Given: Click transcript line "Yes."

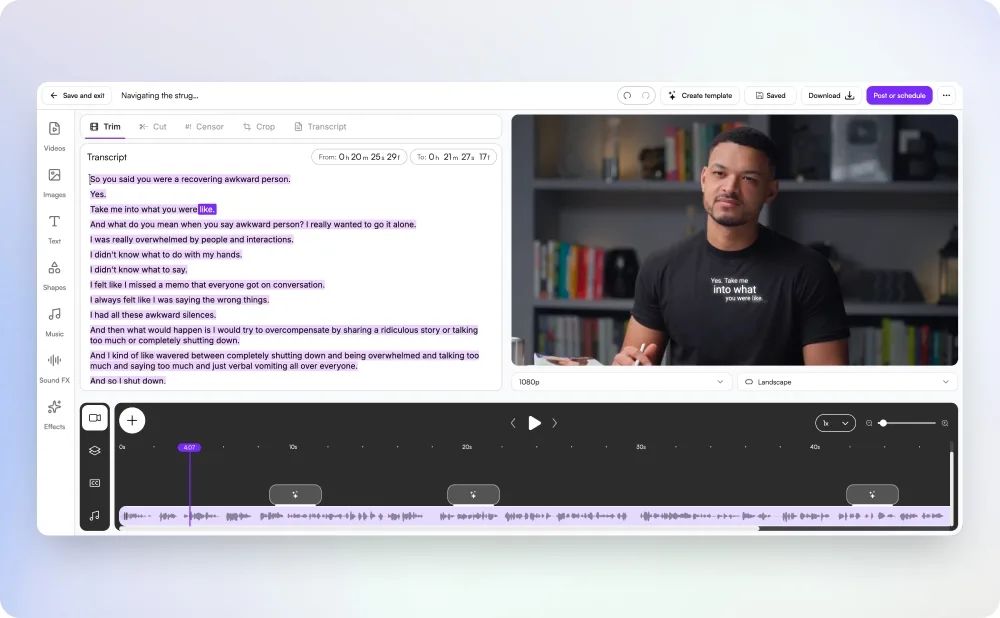Looking at the screenshot, I should coord(98,194).
